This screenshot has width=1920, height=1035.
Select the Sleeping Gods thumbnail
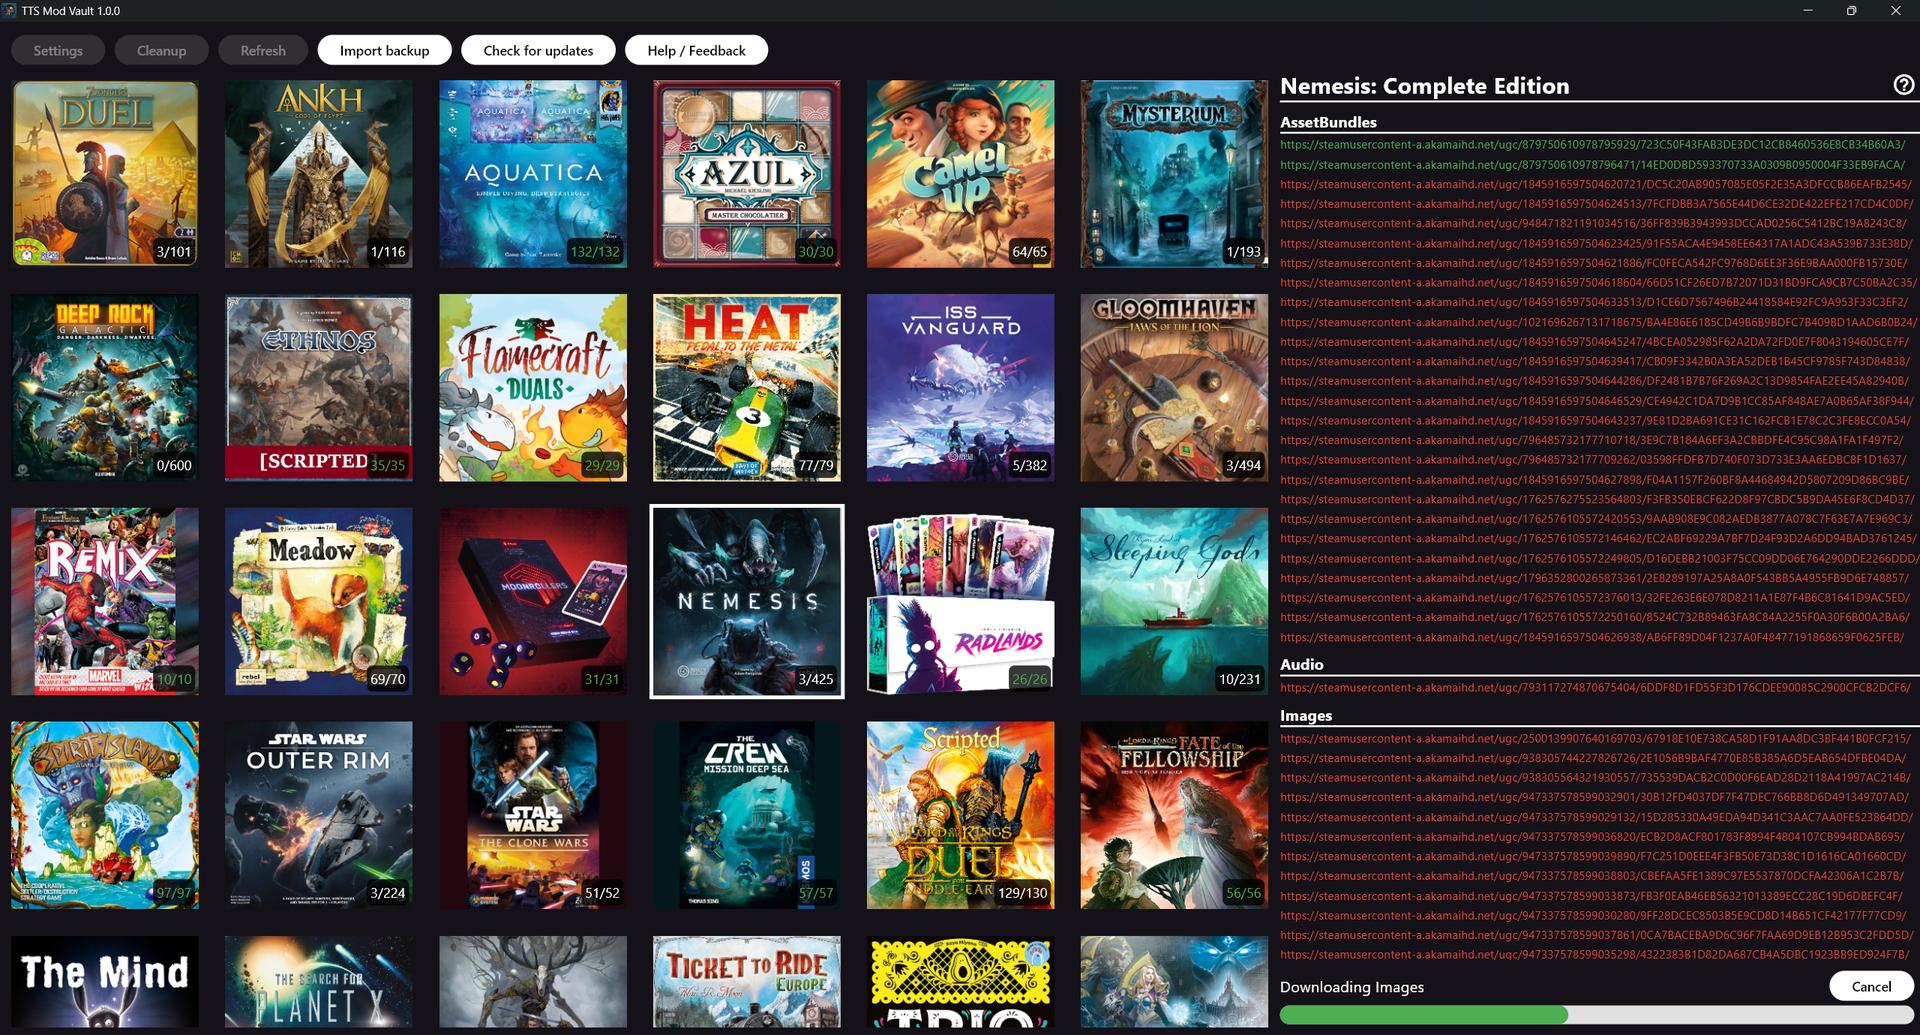[1174, 602]
